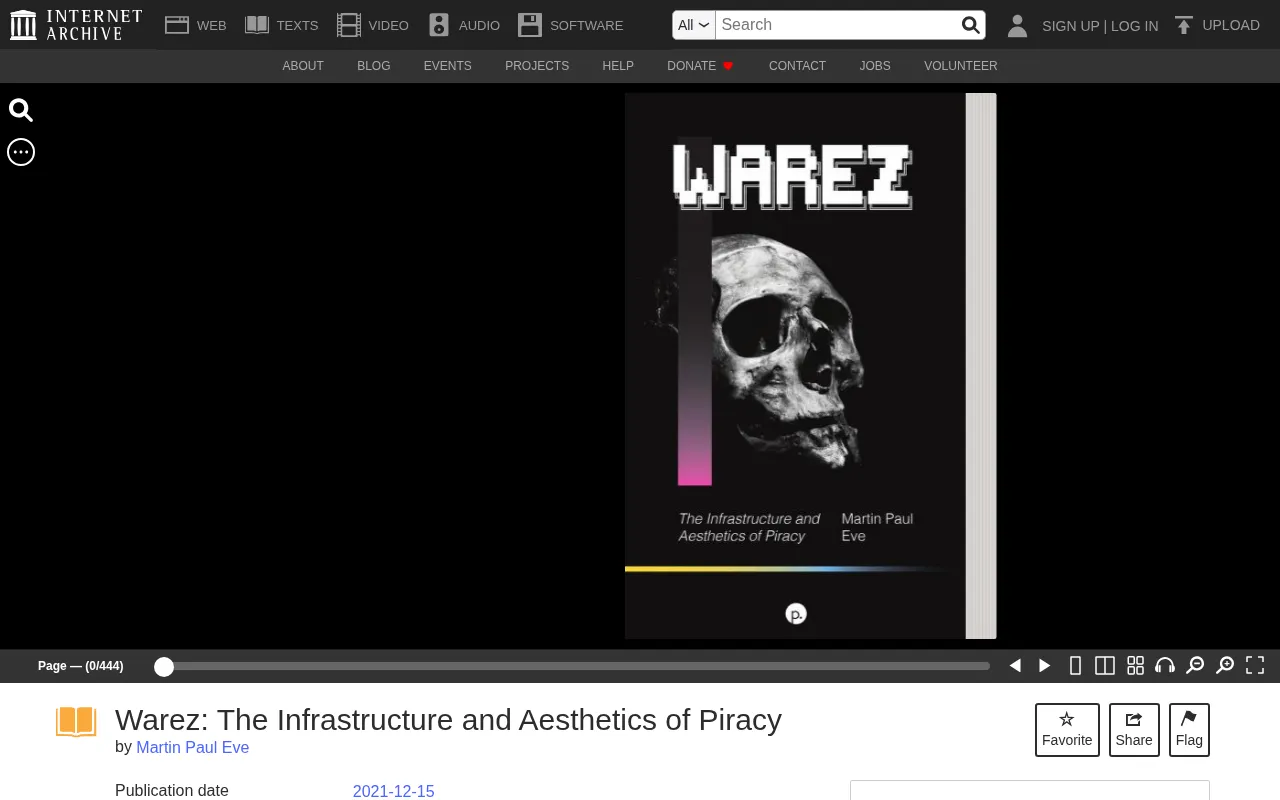Expand the All search-scope dropdown

tap(694, 25)
